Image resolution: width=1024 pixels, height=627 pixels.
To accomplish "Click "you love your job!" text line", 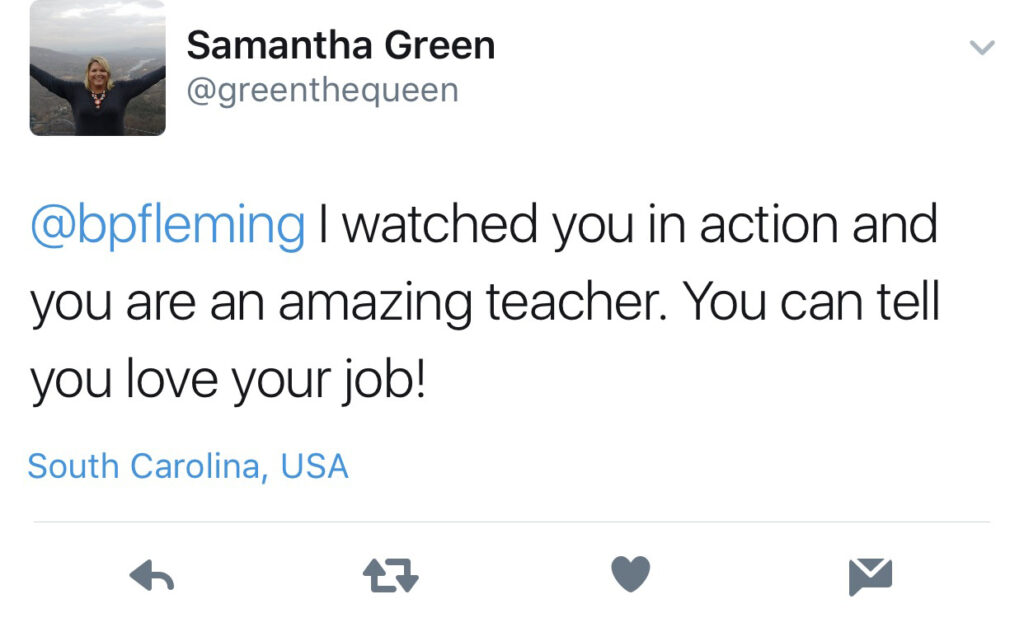I will click(x=229, y=380).
